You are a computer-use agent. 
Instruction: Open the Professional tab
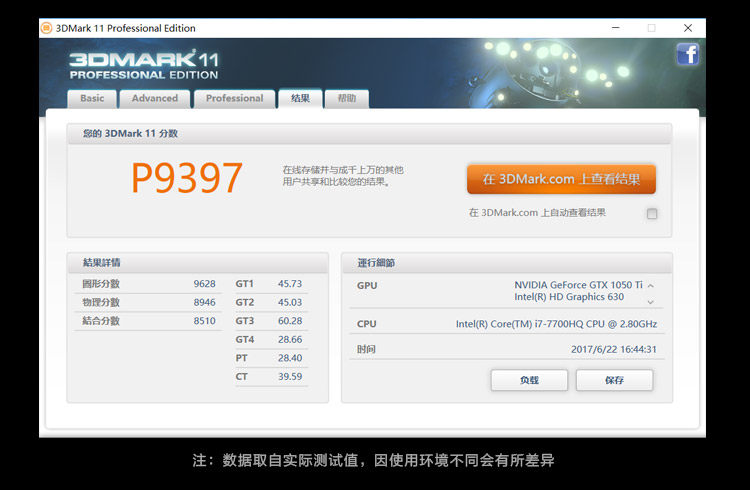coord(234,98)
